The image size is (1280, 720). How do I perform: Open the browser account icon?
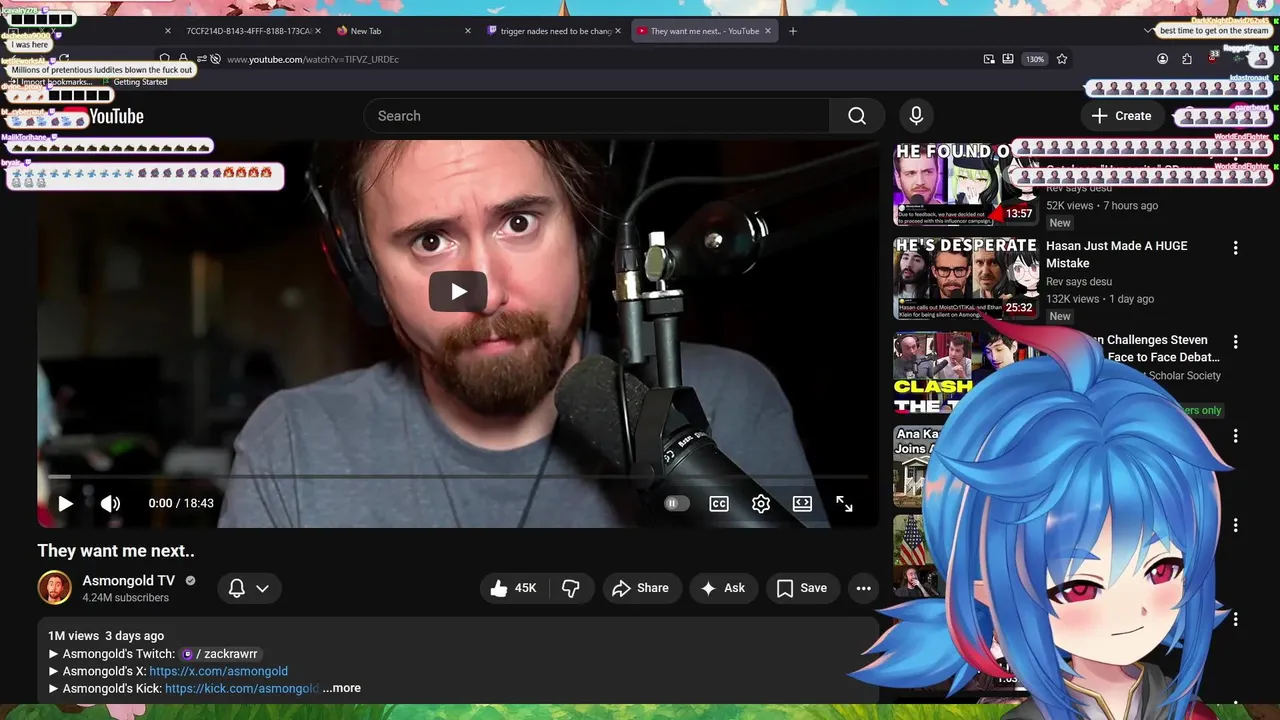point(1162,59)
